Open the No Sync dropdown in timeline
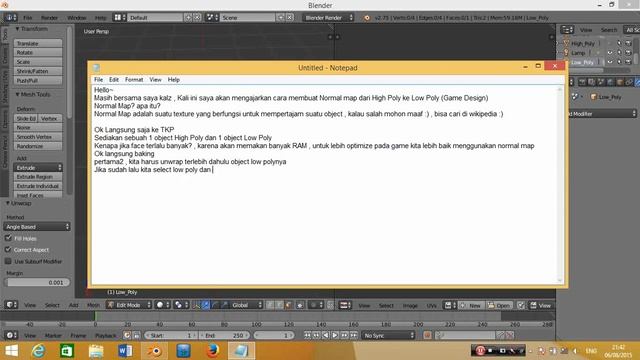 388,335
